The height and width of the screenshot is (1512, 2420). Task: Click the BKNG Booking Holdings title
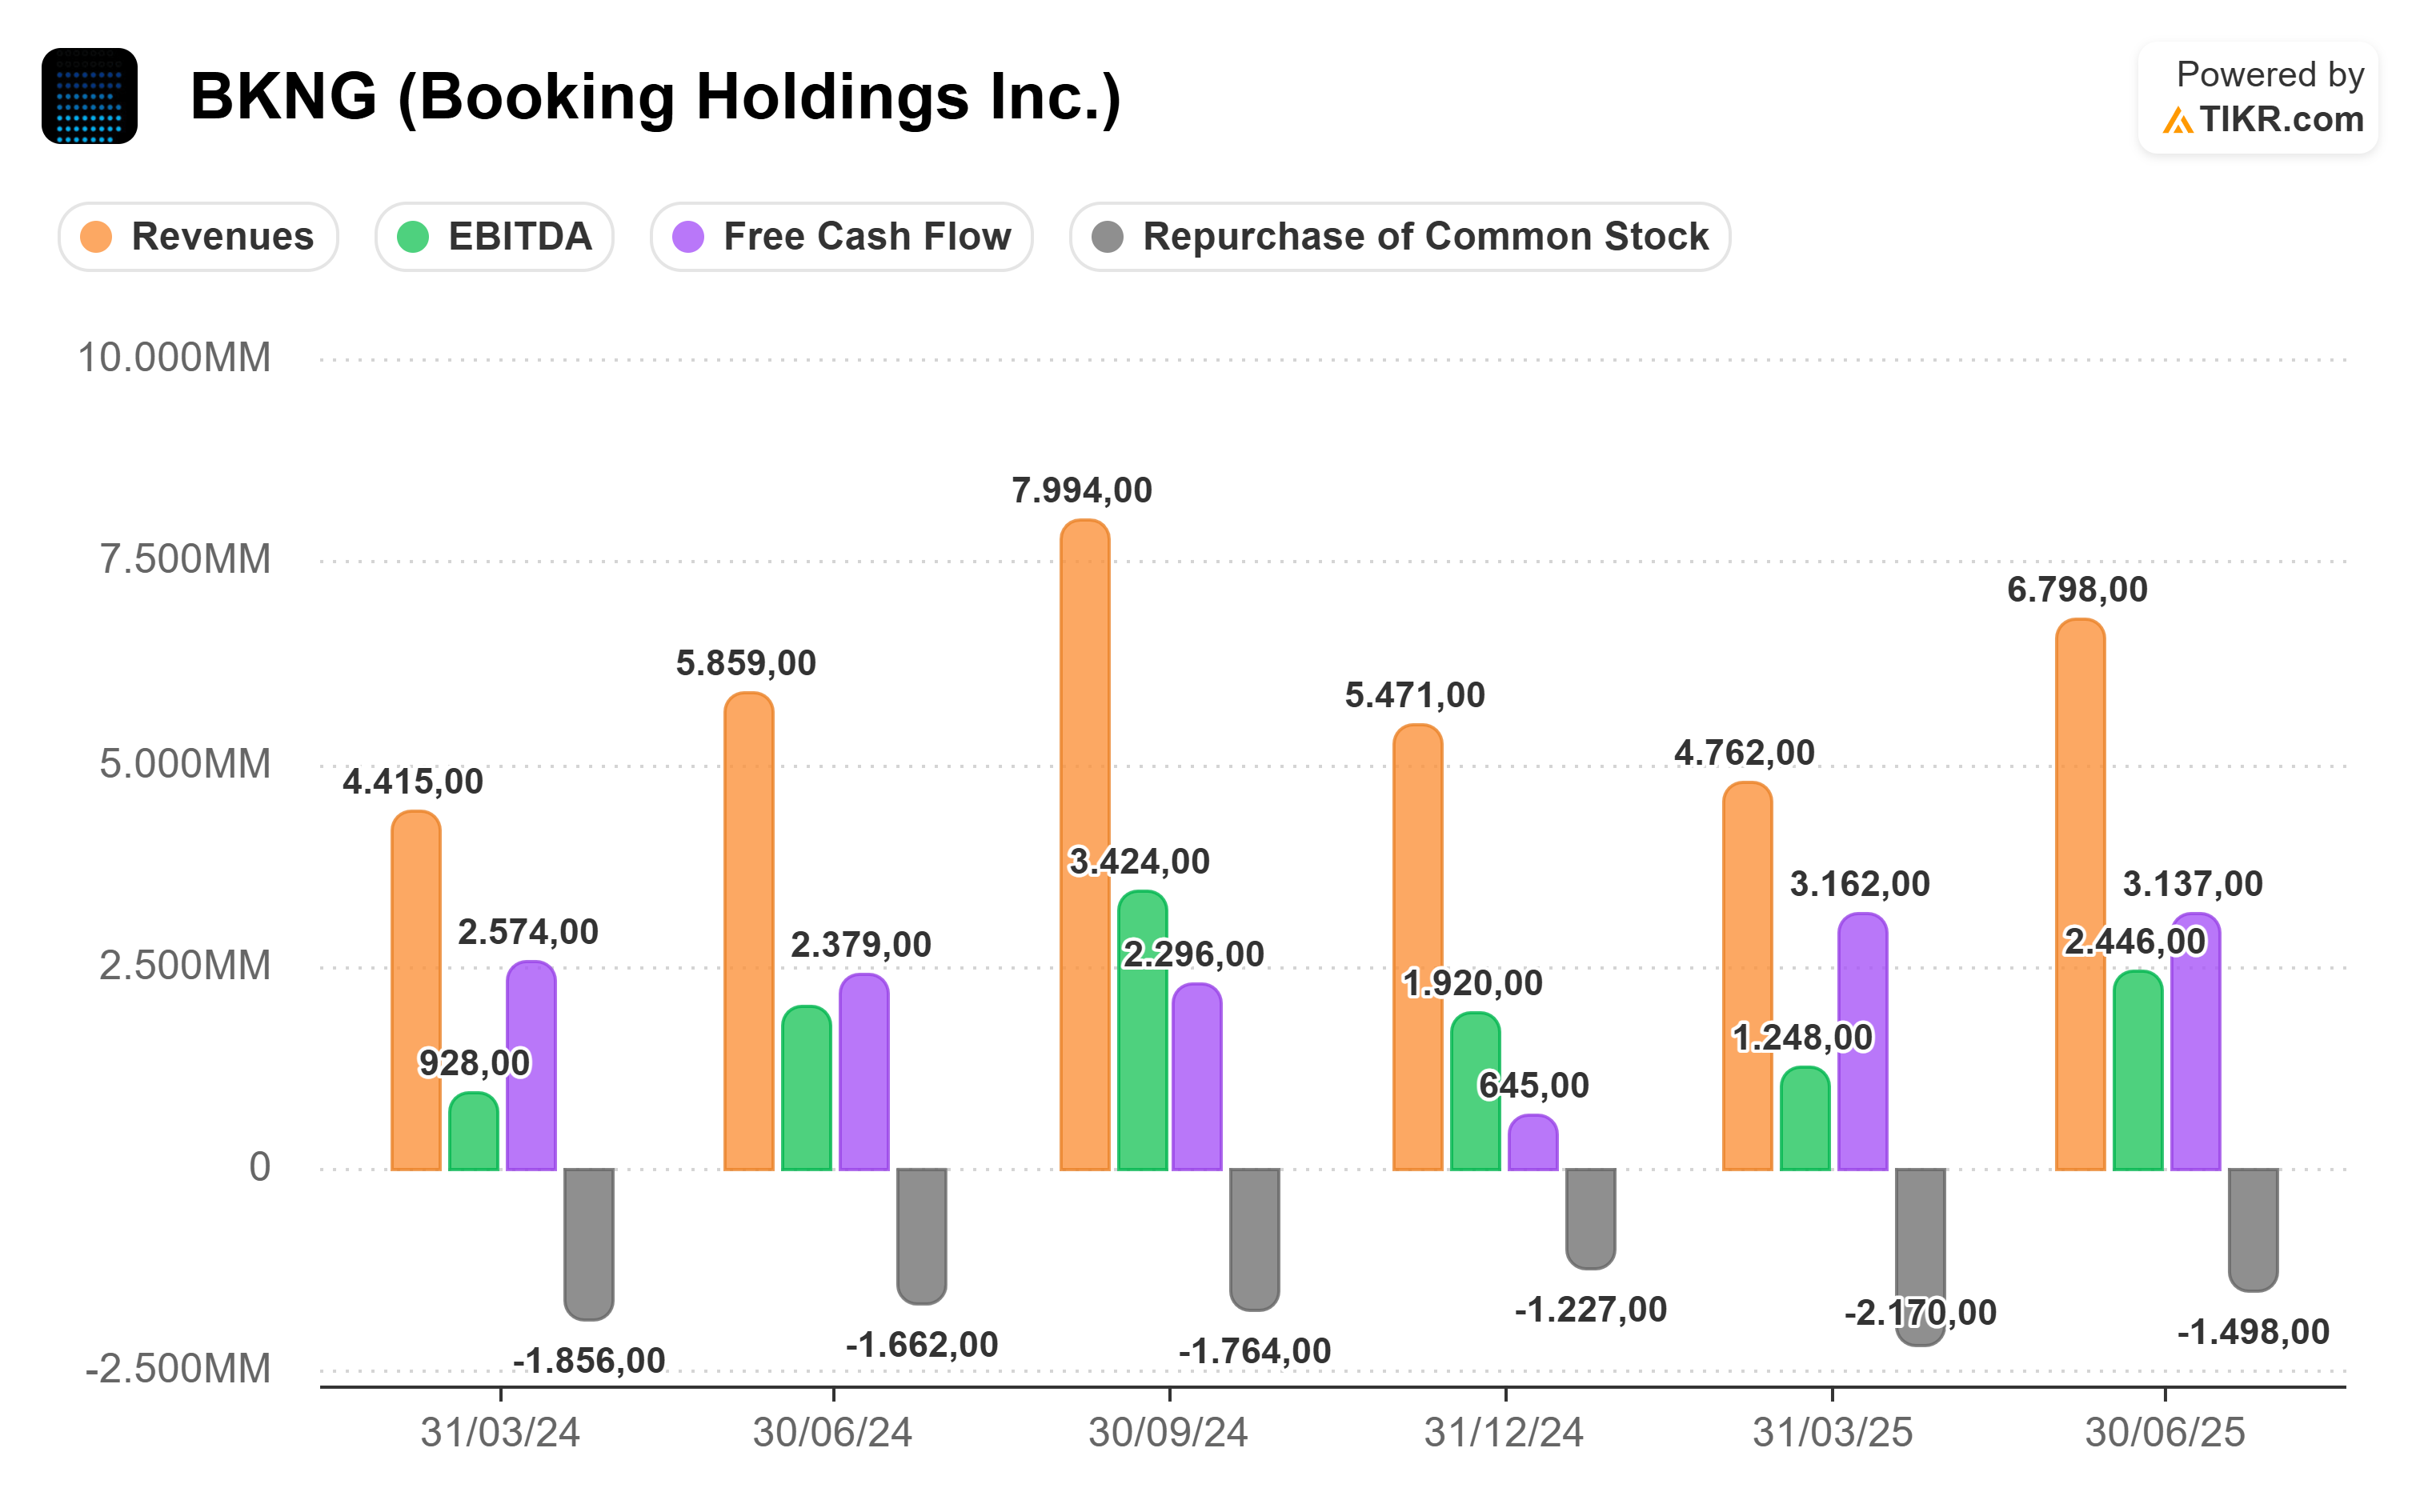point(655,97)
